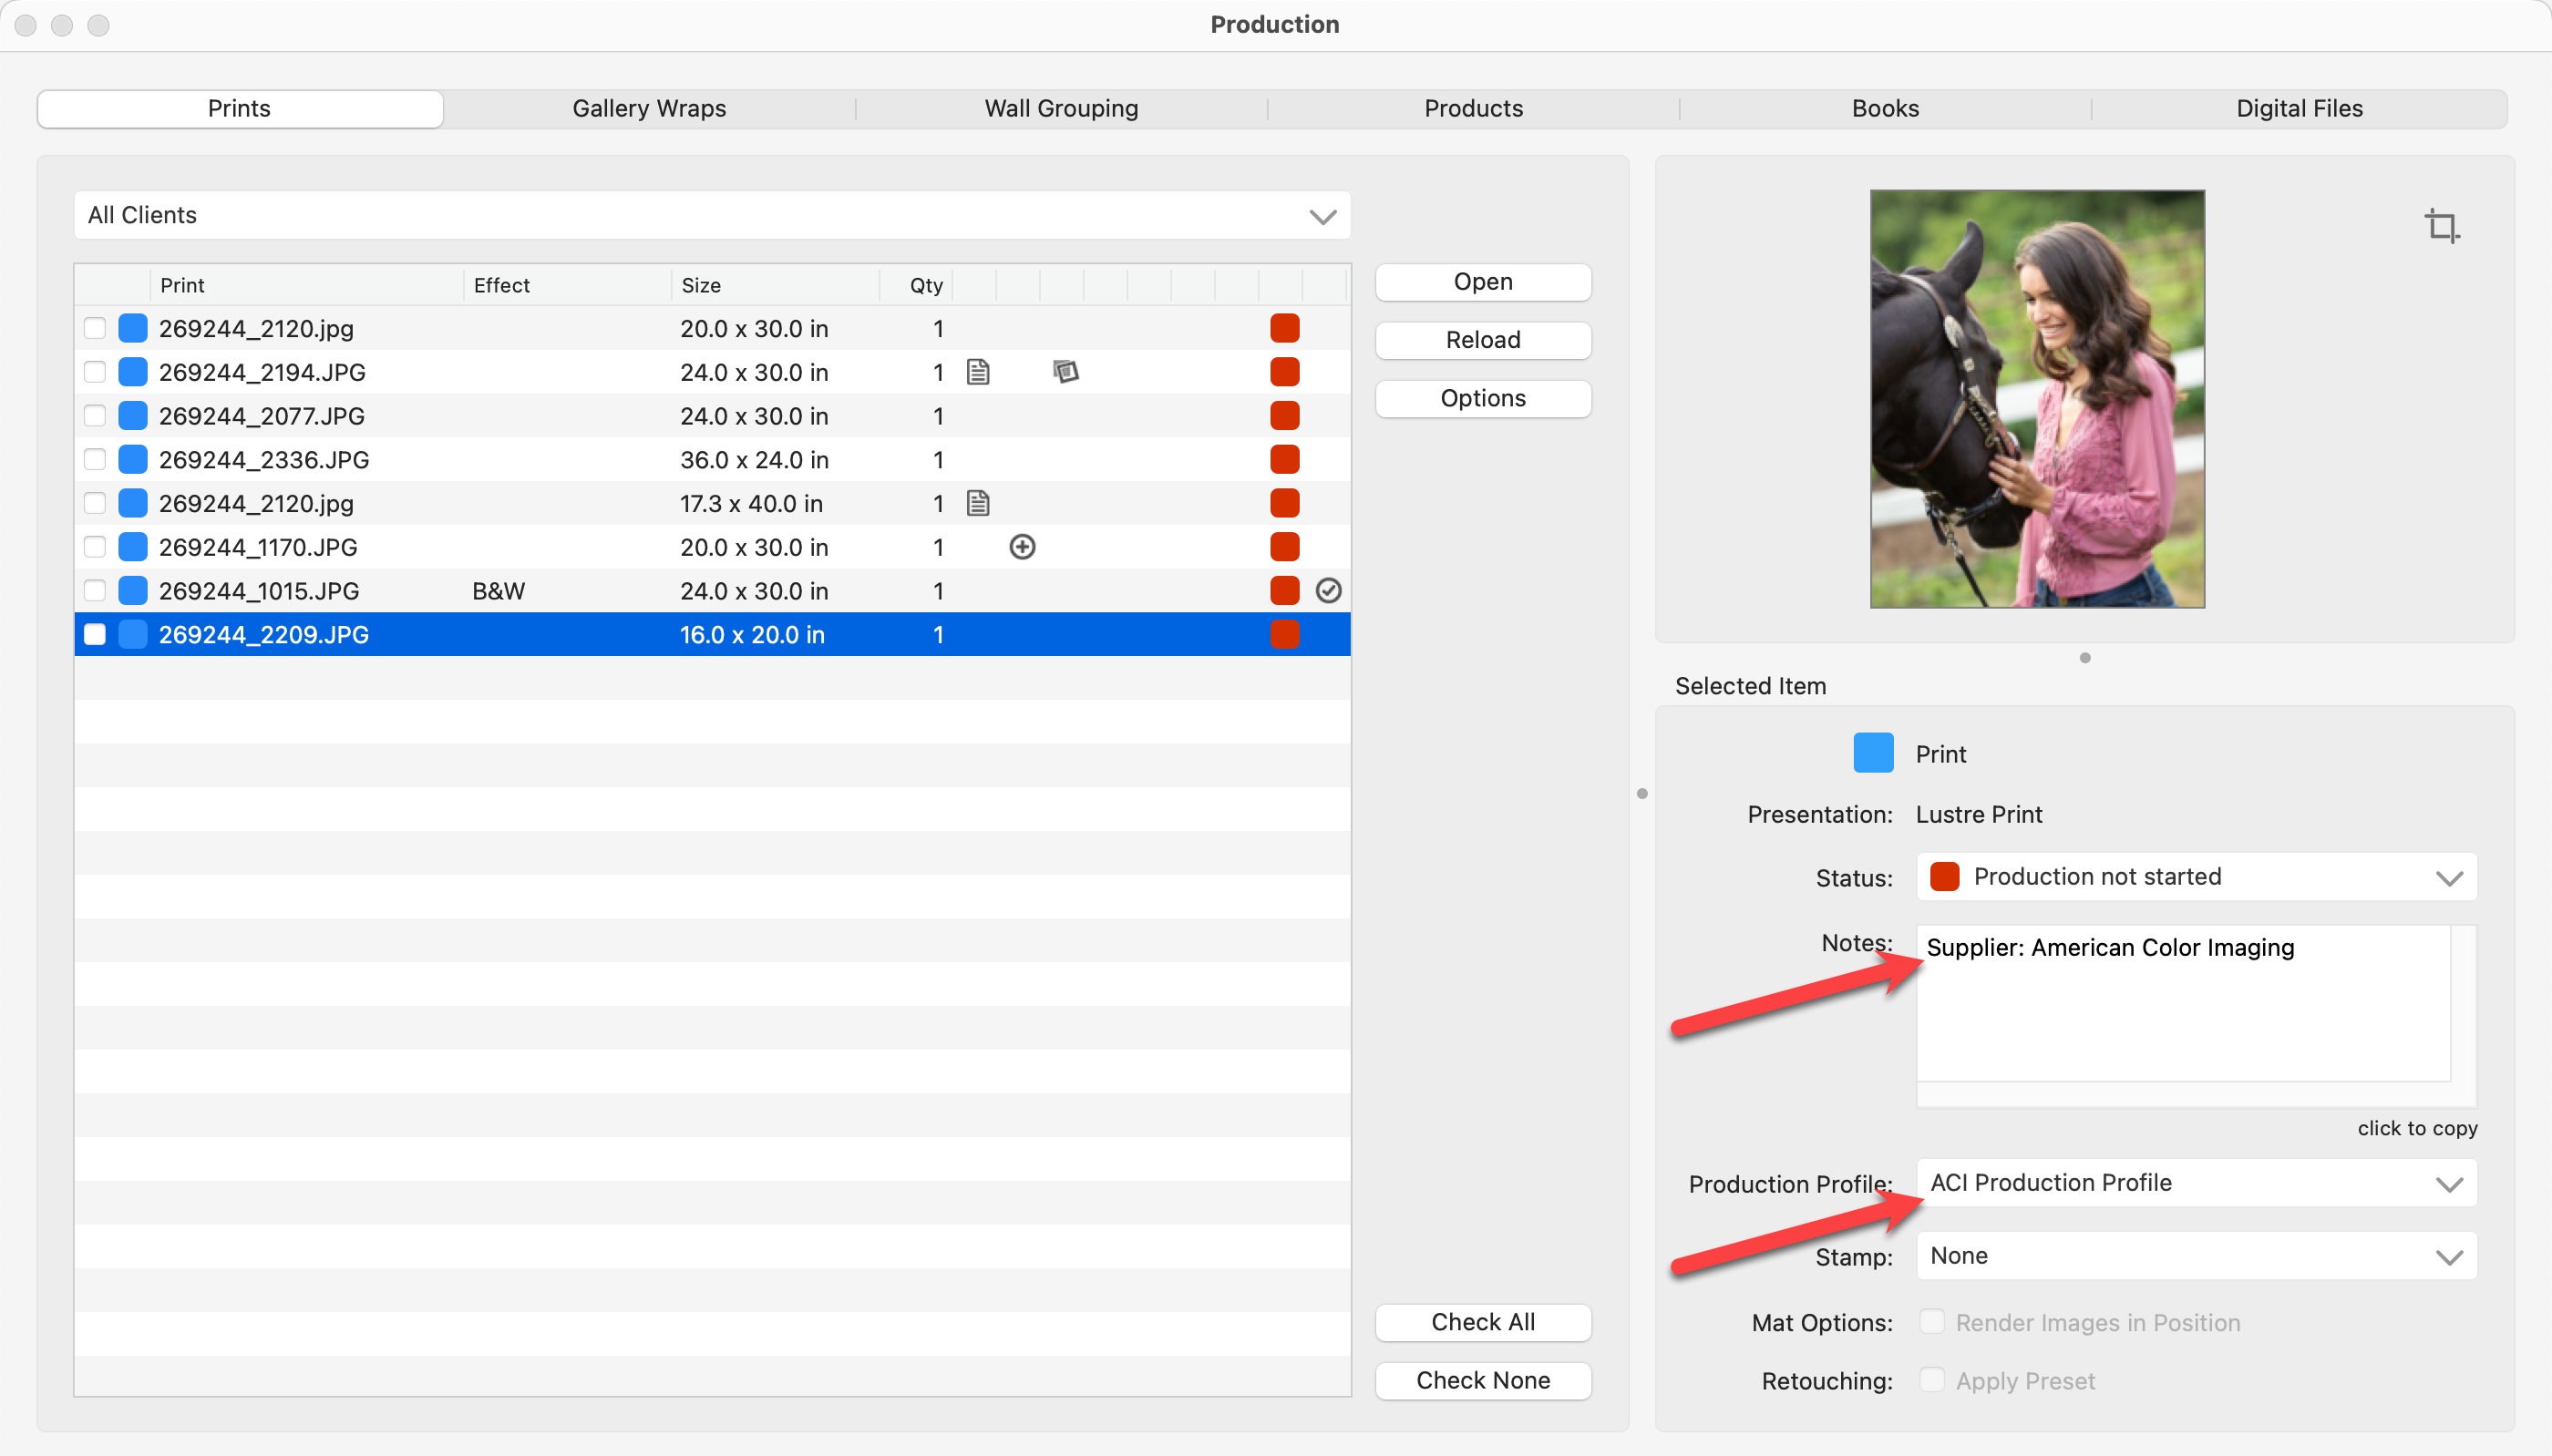Open the All Clients dropdown
The height and width of the screenshot is (1456, 2552).
(x=712, y=215)
